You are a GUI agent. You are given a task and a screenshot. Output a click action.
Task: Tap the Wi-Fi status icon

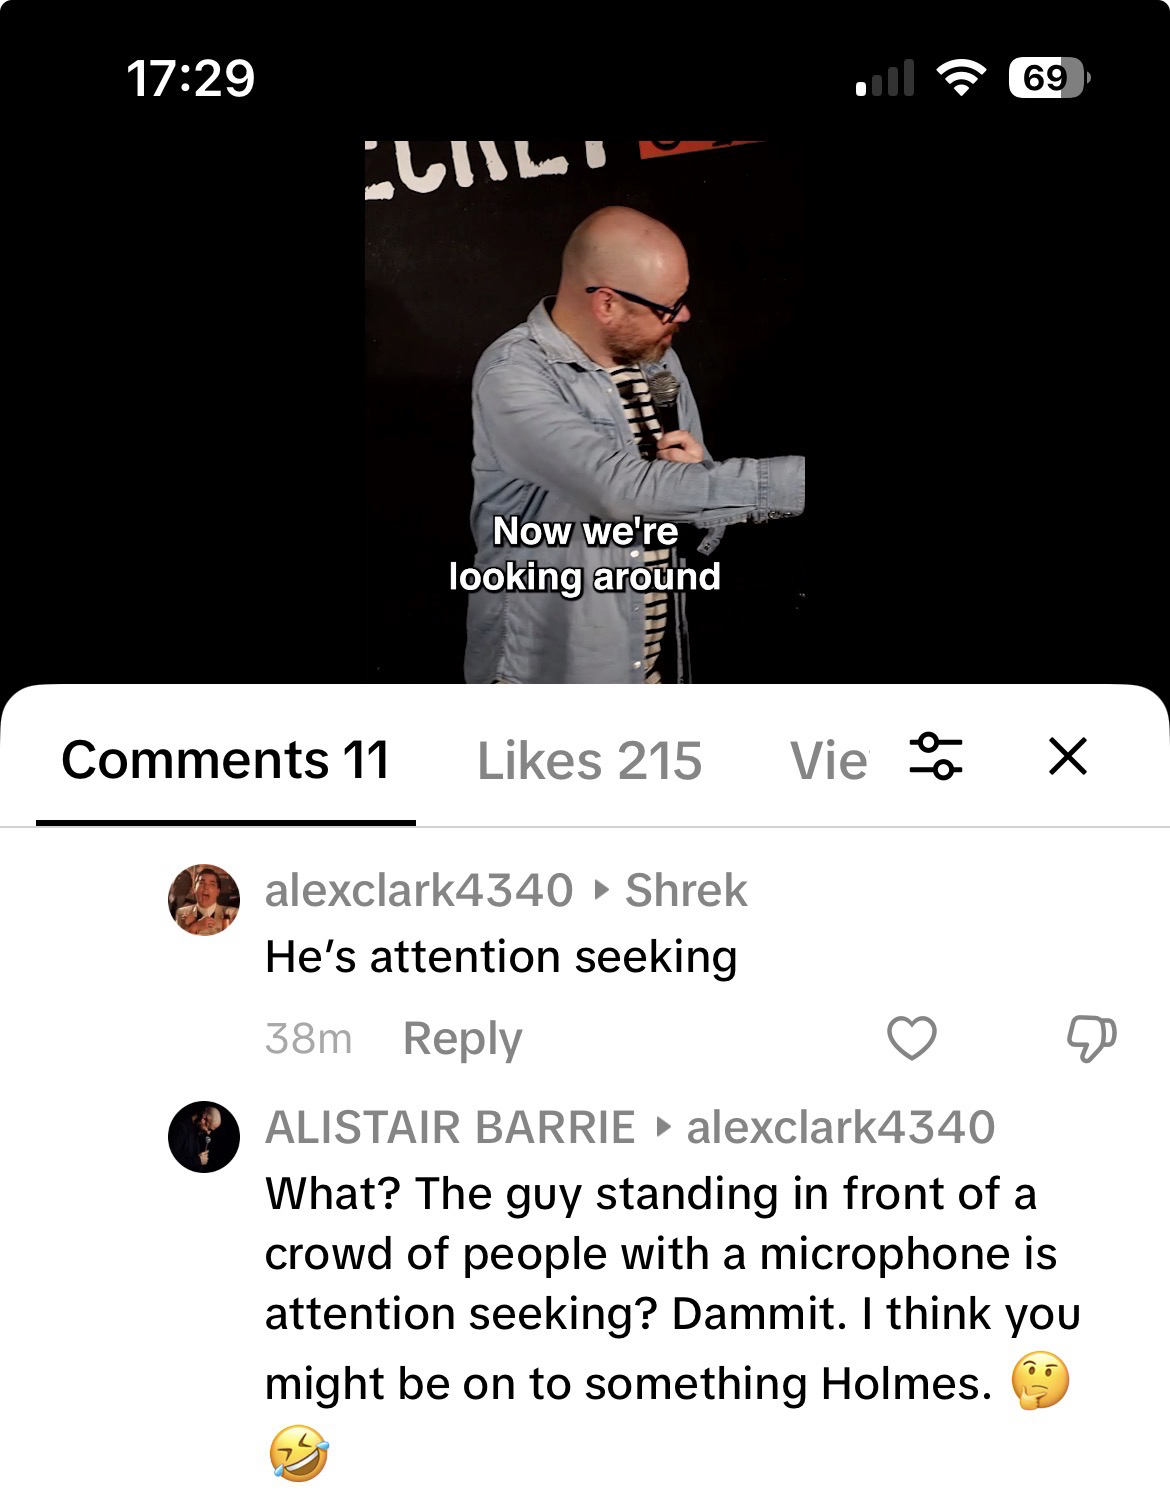(960, 78)
